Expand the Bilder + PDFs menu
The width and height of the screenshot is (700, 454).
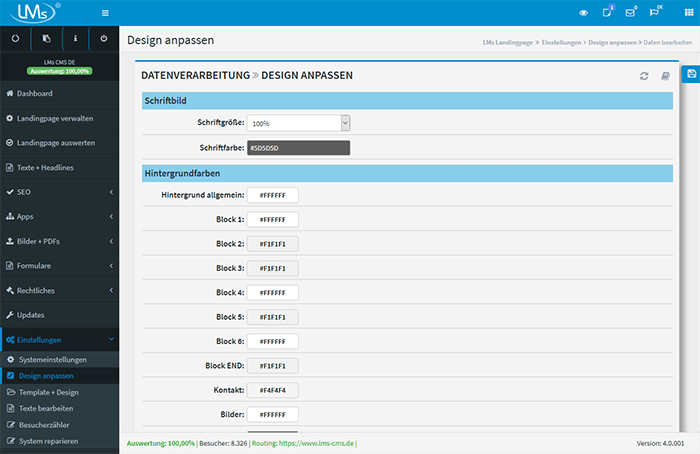tap(59, 241)
